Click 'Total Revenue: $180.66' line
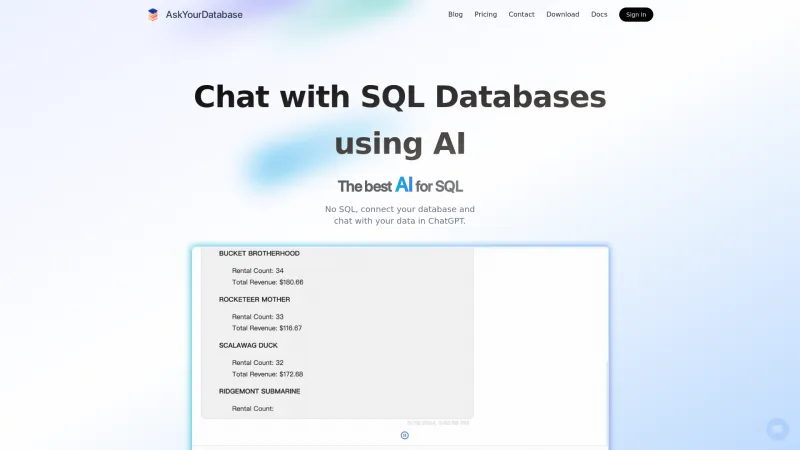Screen dimensions: 800x450 tap(267, 282)
